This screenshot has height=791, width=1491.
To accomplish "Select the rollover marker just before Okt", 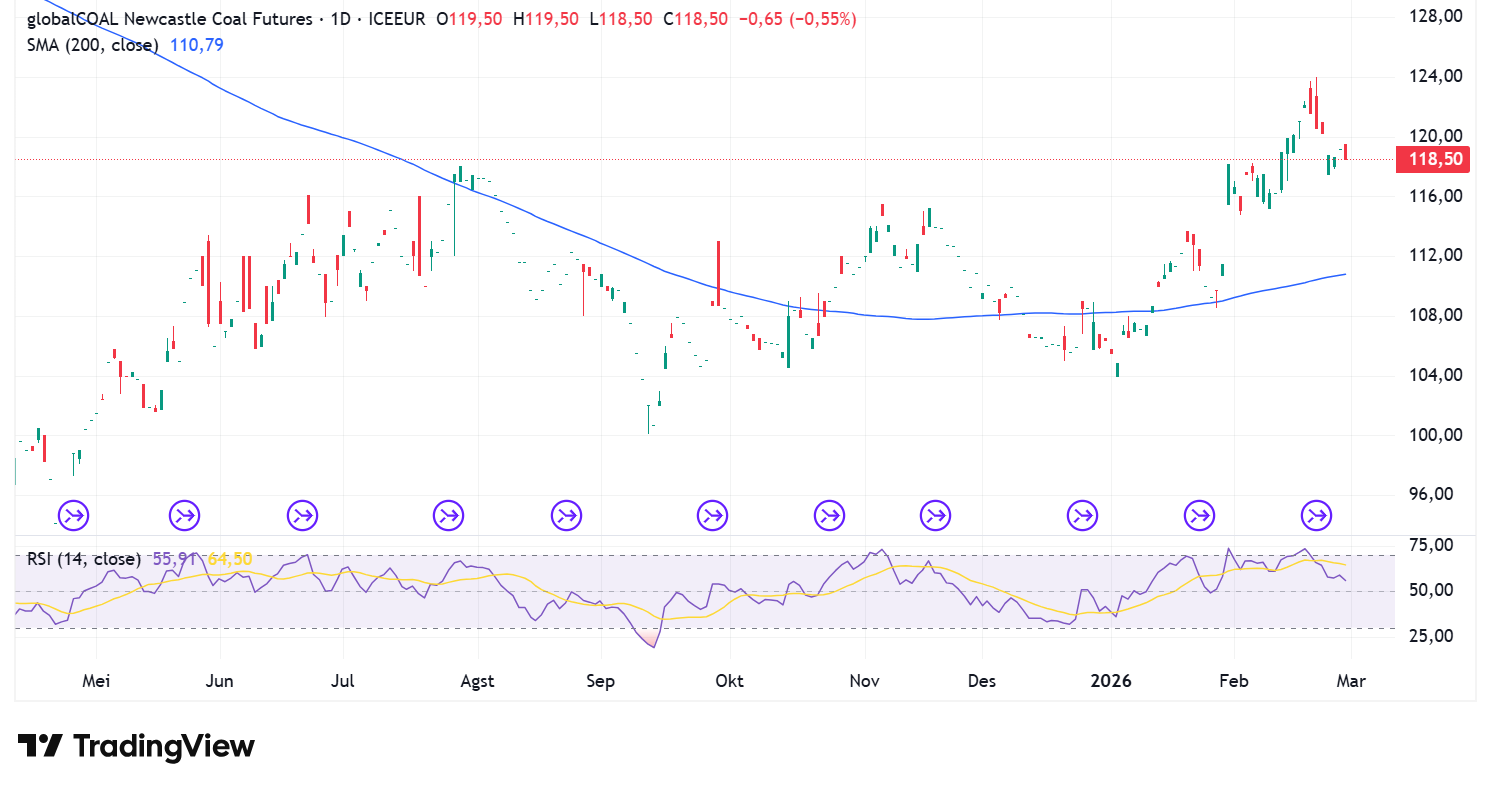I will point(713,516).
